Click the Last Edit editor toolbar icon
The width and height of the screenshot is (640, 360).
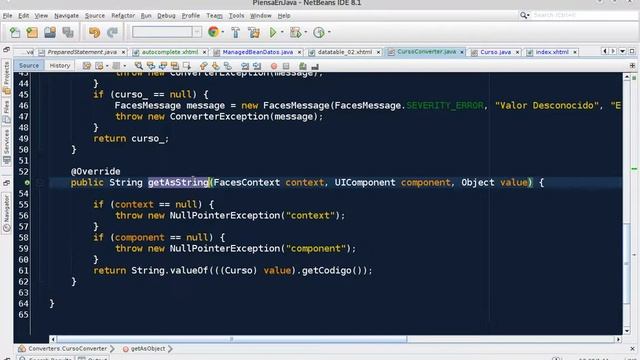click(87, 66)
